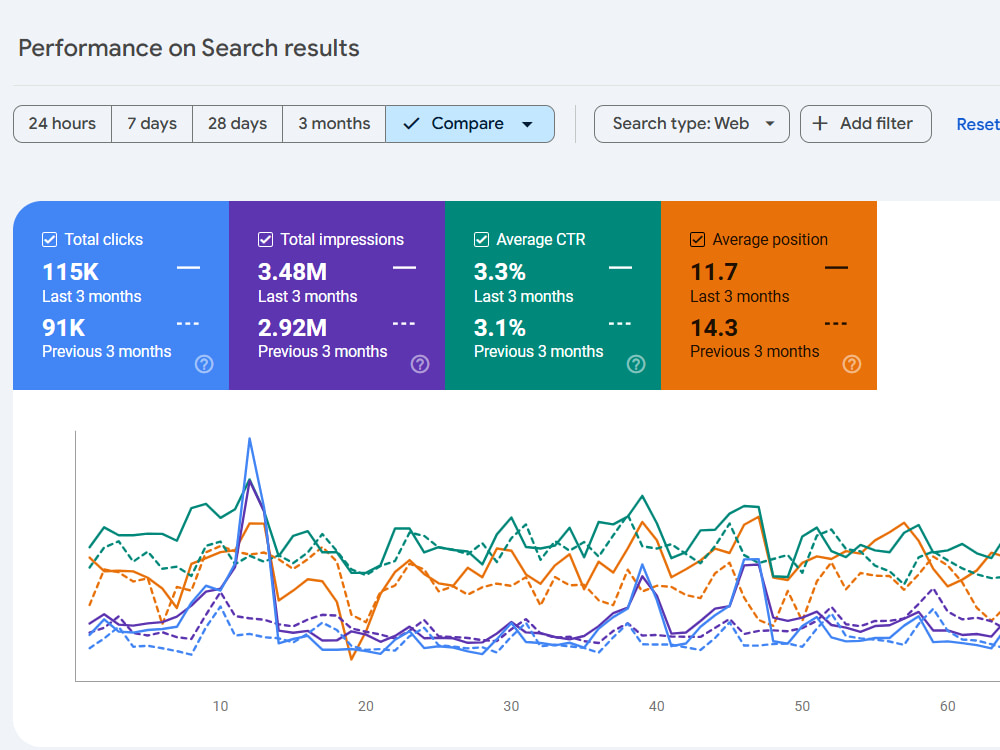This screenshot has height=750, width=1000.
Task: Click solid line legend on Total clicks card
Action: 188,268
